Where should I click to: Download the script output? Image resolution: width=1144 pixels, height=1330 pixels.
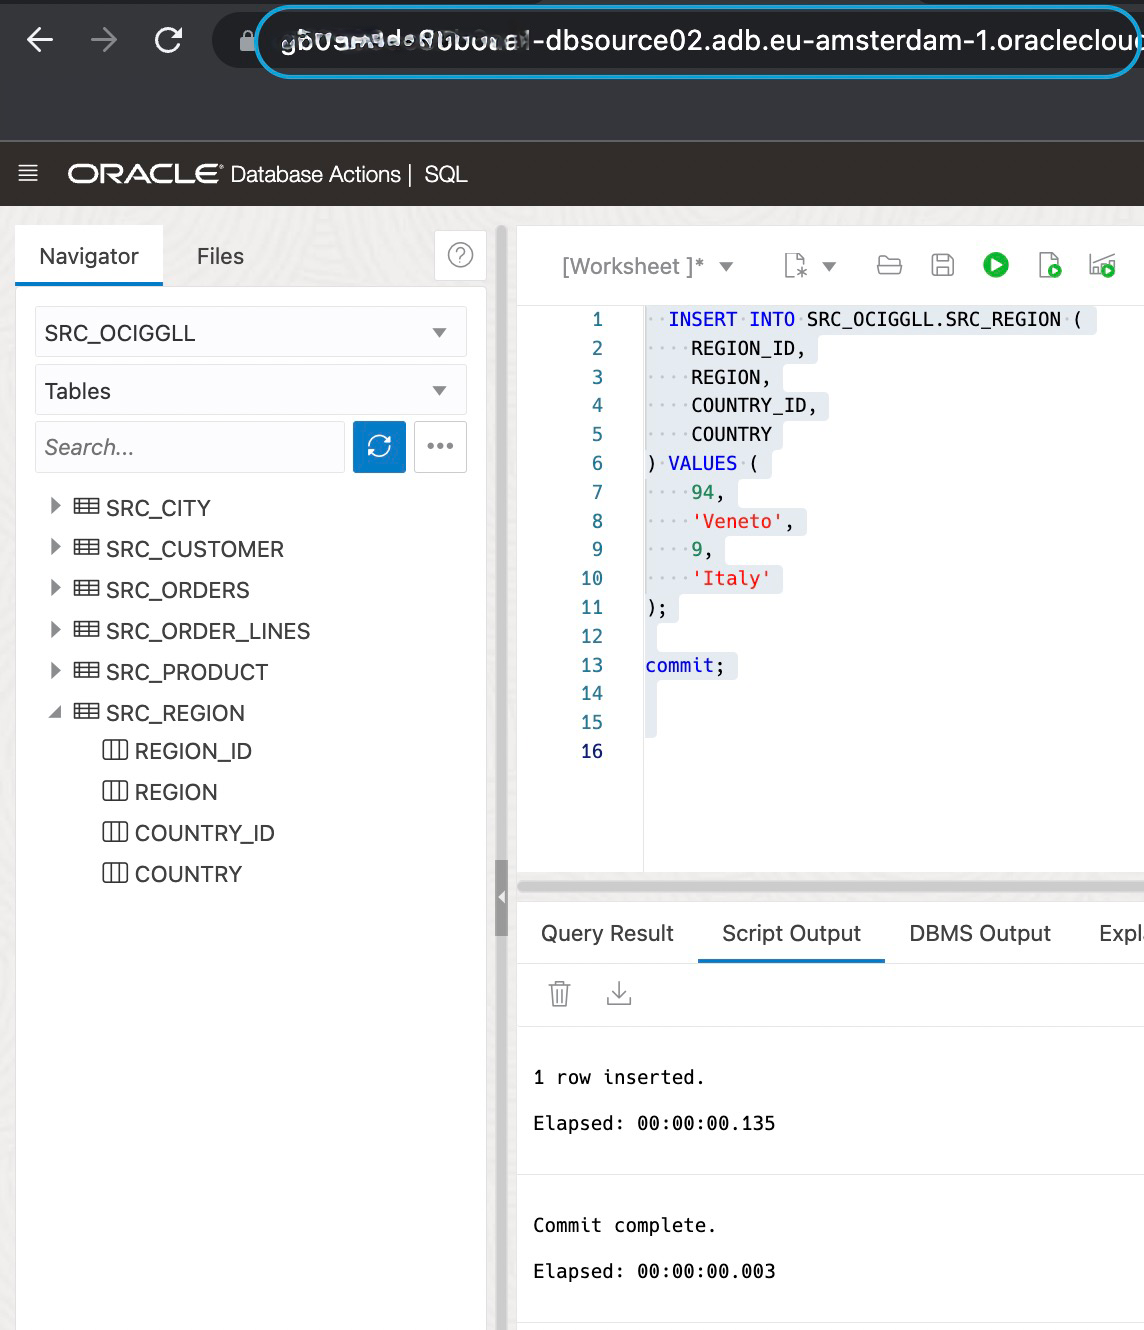coord(619,993)
